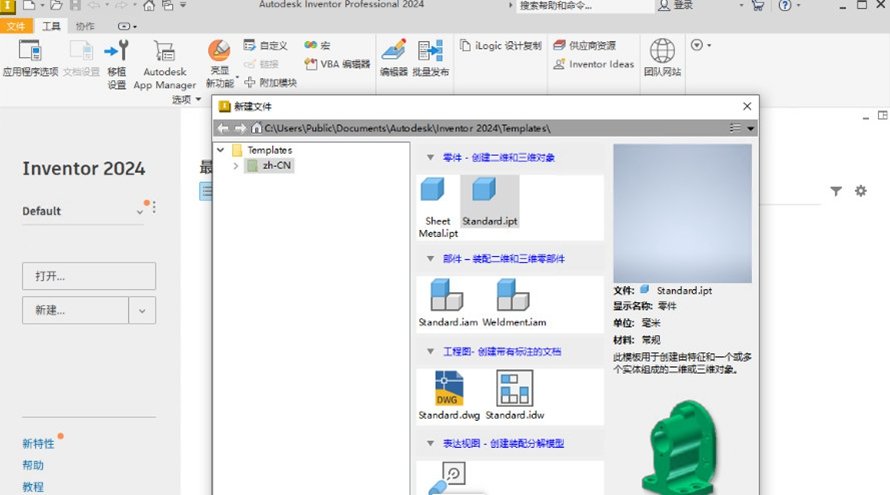The width and height of the screenshot is (890, 495).
Task: Open Inventor Ideas
Action: click(x=594, y=64)
